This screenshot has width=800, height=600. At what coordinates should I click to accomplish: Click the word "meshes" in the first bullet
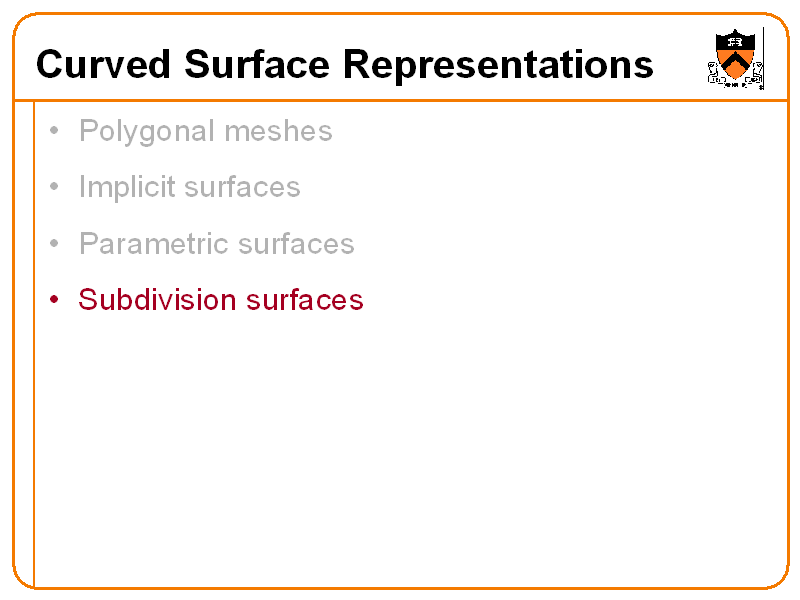(x=279, y=131)
